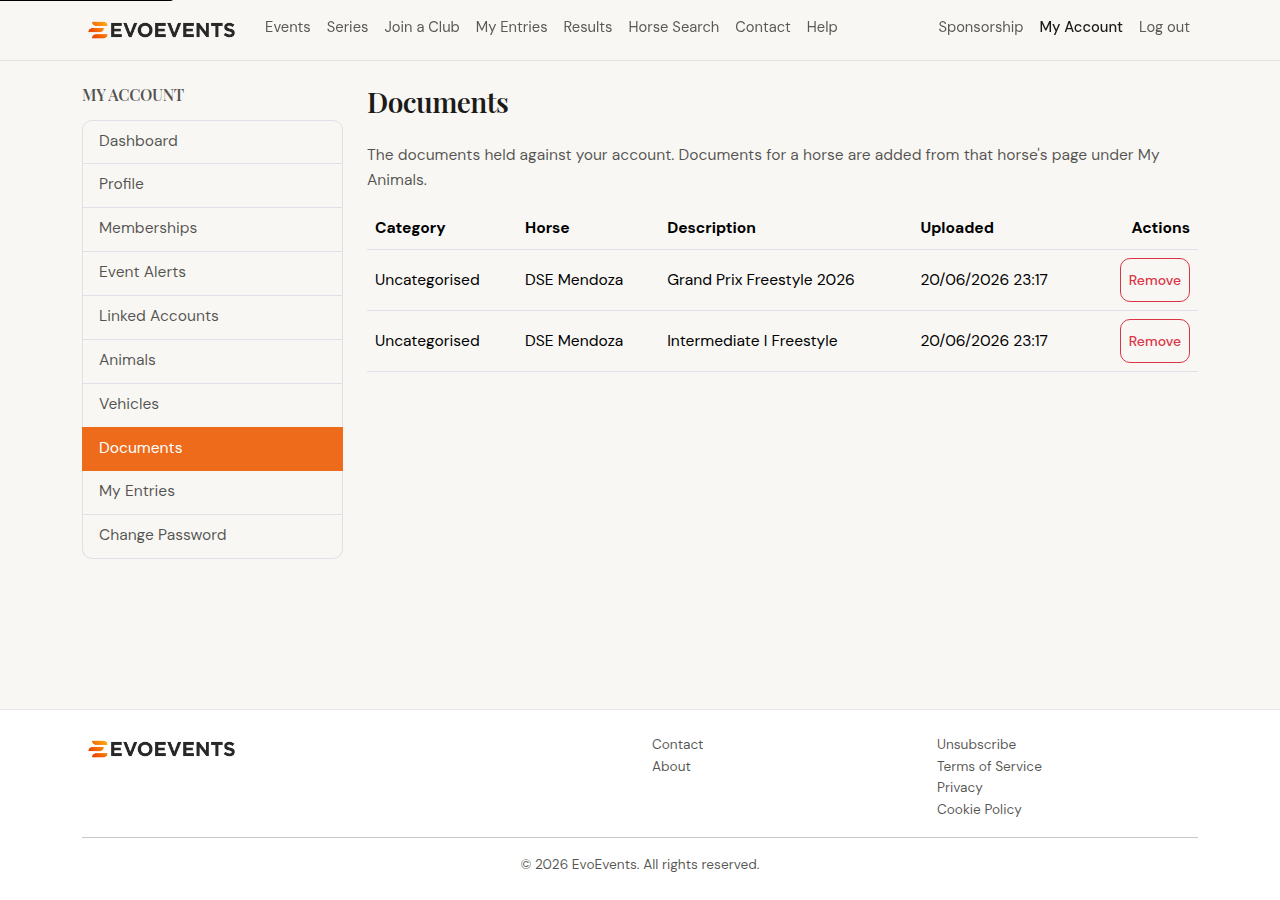The width and height of the screenshot is (1280, 900).
Task: Click the upload date in the Intermediate I row
Action: [x=984, y=341]
